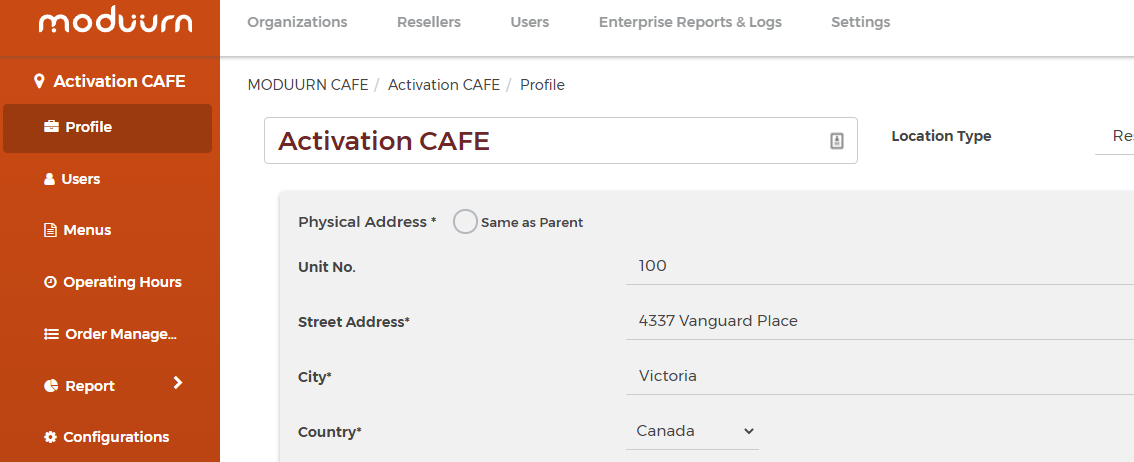This screenshot has height=462, width=1134.
Task: Click the gear icon for Configurations
Action: [x=50, y=437]
